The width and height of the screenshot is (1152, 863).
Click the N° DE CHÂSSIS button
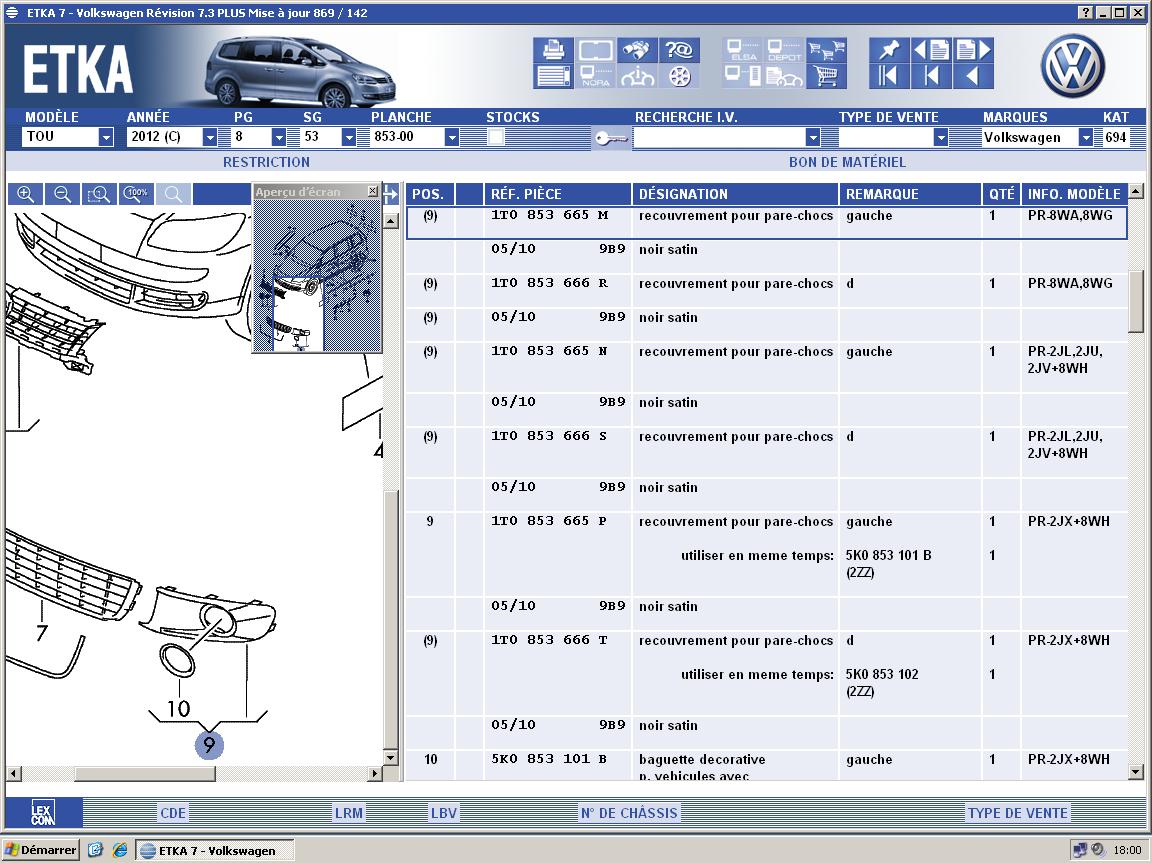pos(628,813)
